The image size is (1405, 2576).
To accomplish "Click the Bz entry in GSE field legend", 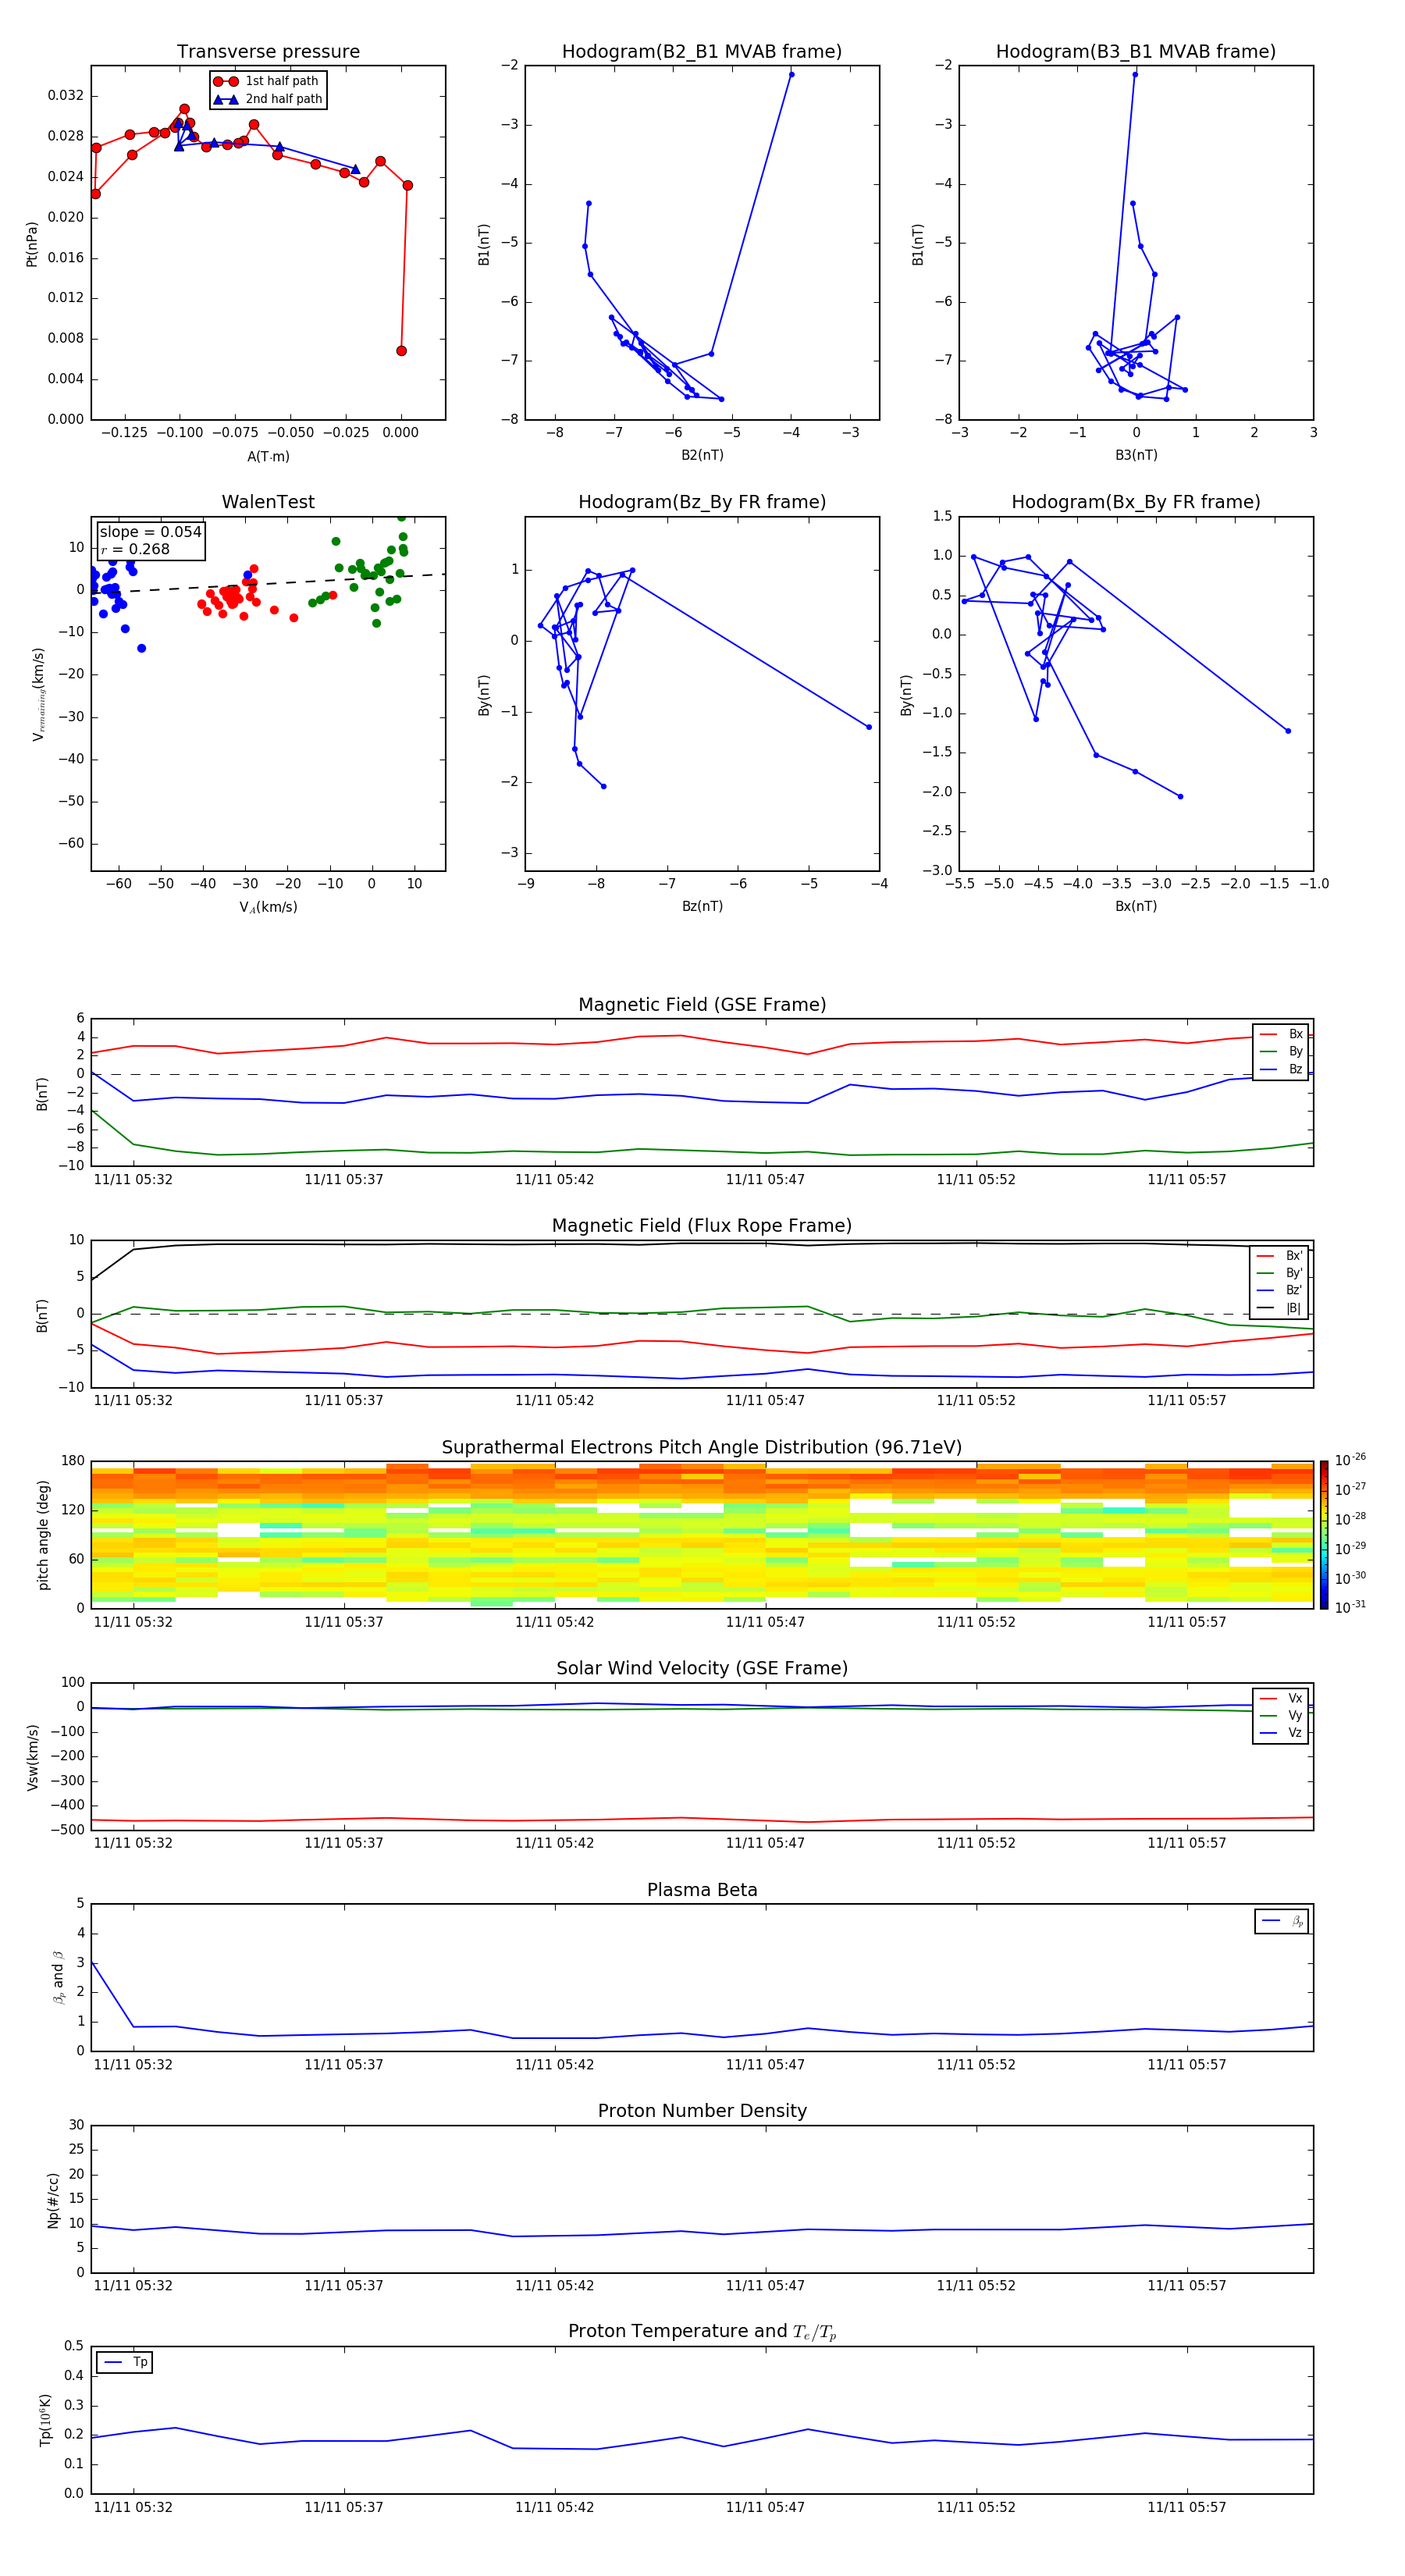I will (1281, 1069).
